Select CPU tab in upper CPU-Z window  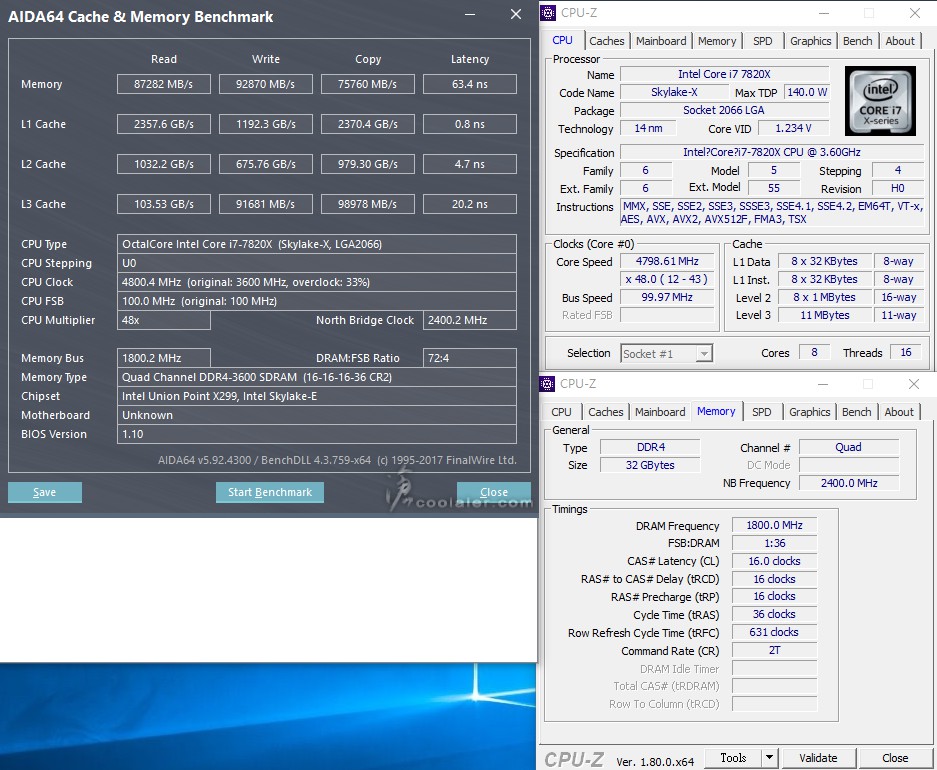click(x=562, y=40)
